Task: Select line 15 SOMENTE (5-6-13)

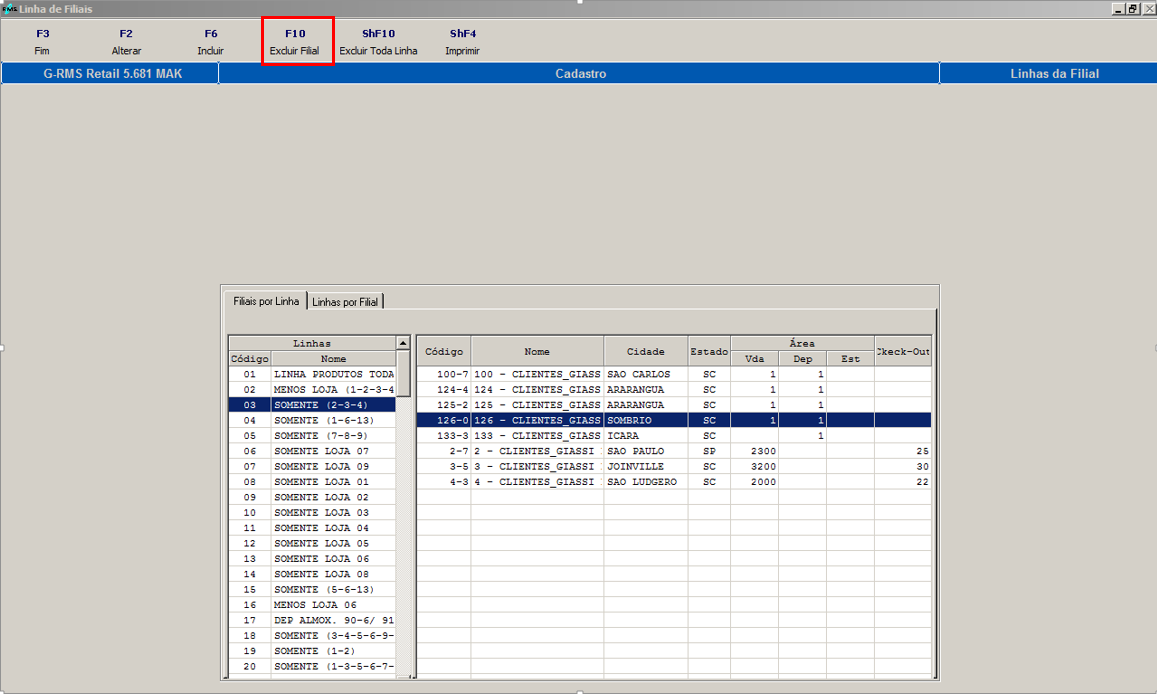Action: pos(312,589)
